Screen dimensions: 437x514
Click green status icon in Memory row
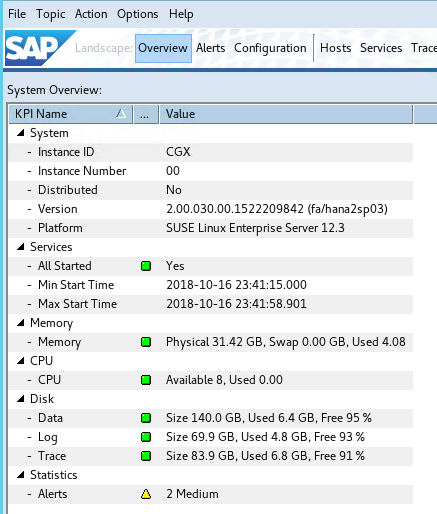[x=146, y=342]
